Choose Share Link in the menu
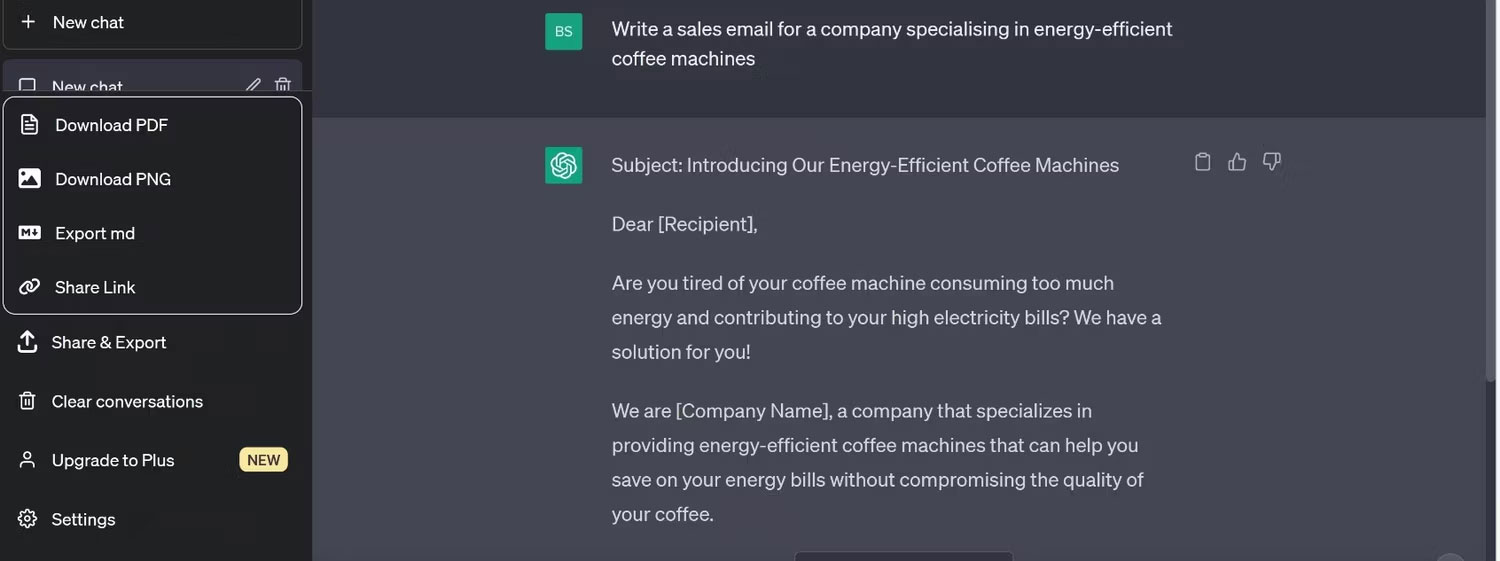This screenshot has width=1500, height=561. 95,287
